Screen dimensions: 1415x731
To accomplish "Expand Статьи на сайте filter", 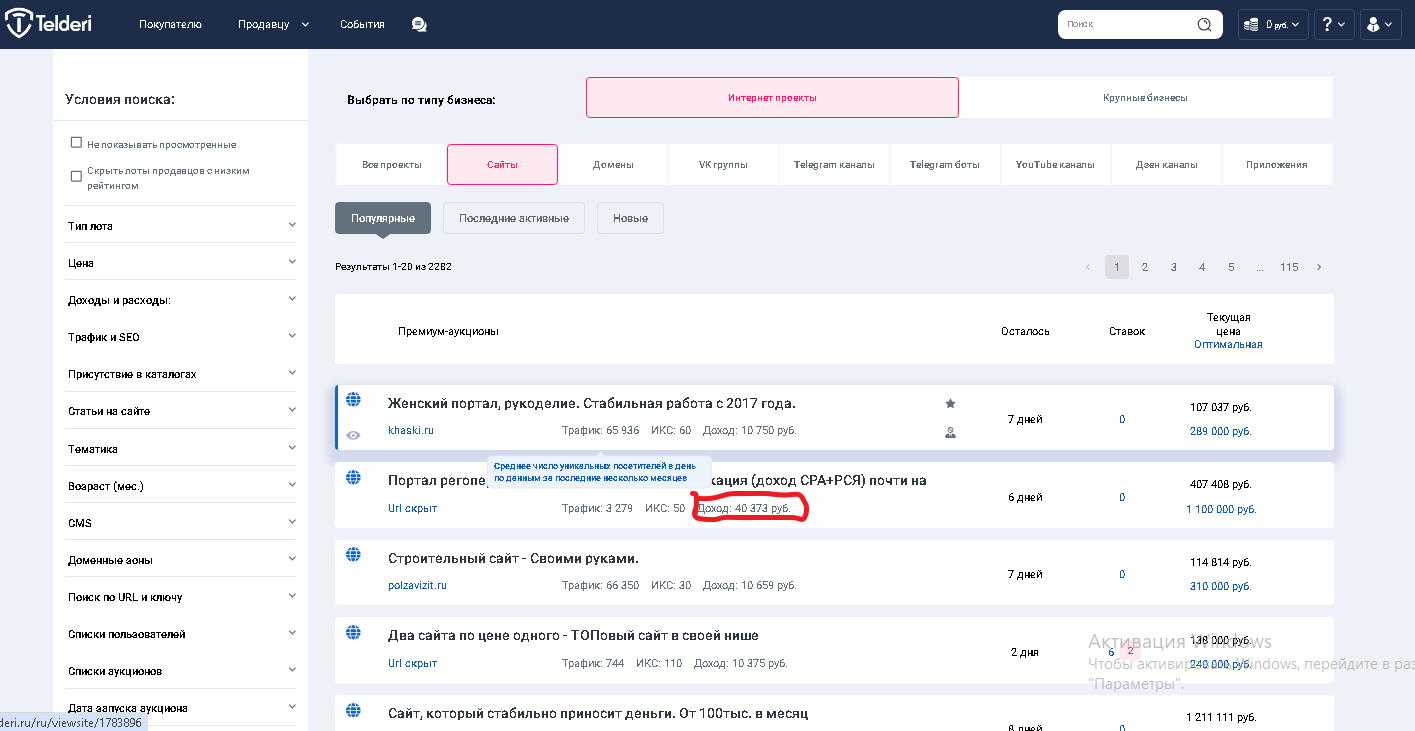I will coord(181,411).
